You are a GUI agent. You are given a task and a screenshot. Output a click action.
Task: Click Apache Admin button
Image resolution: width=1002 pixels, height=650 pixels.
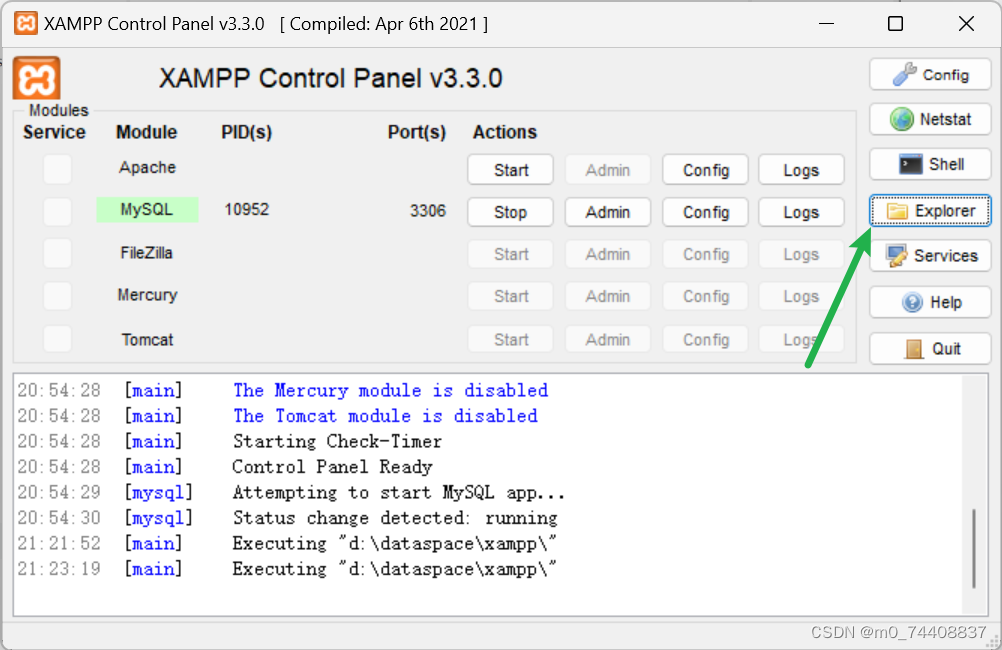(x=608, y=170)
